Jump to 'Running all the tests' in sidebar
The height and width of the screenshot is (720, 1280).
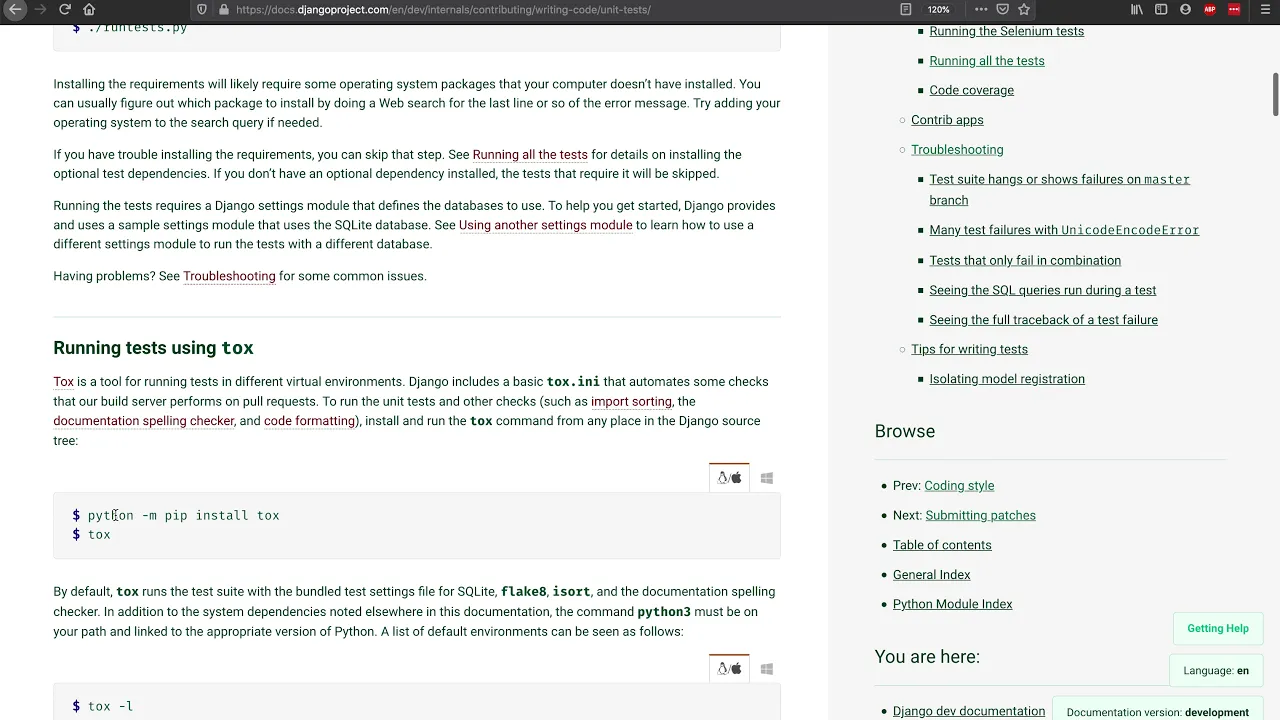pos(986,61)
